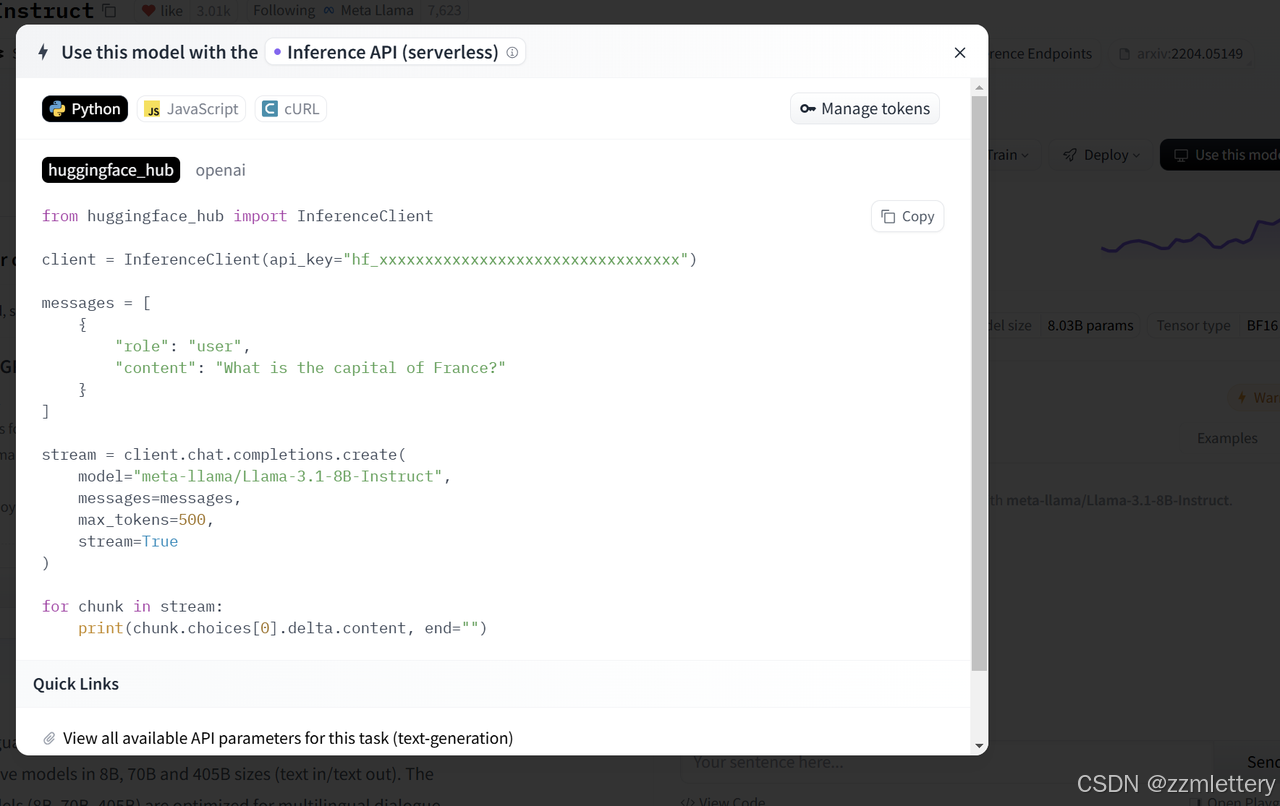Switch to the openai client tab
The image size is (1280, 806).
point(220,170)
